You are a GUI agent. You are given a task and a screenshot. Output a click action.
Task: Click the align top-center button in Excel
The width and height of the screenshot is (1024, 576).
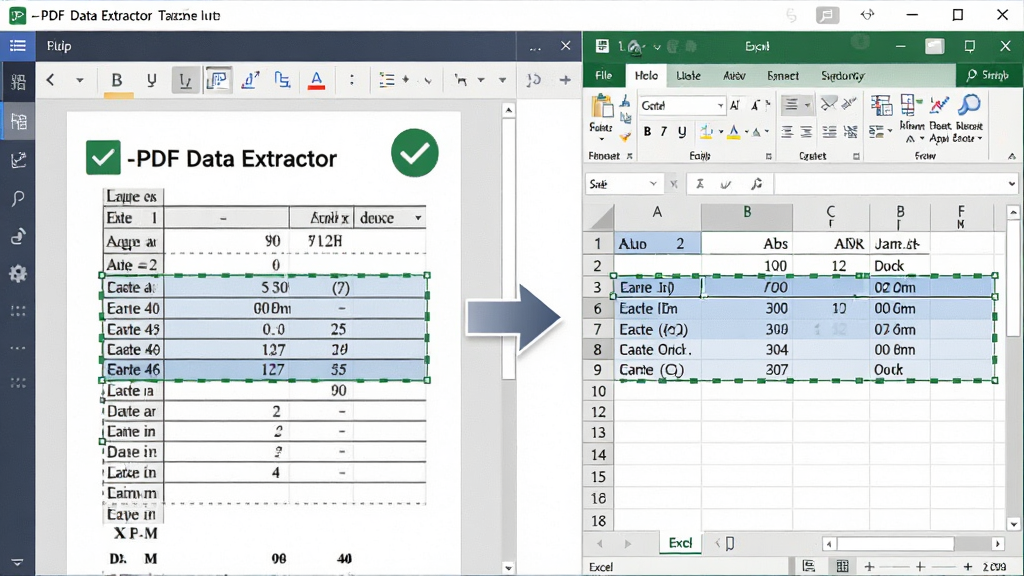pyautogui.click(x=791, y=104)
